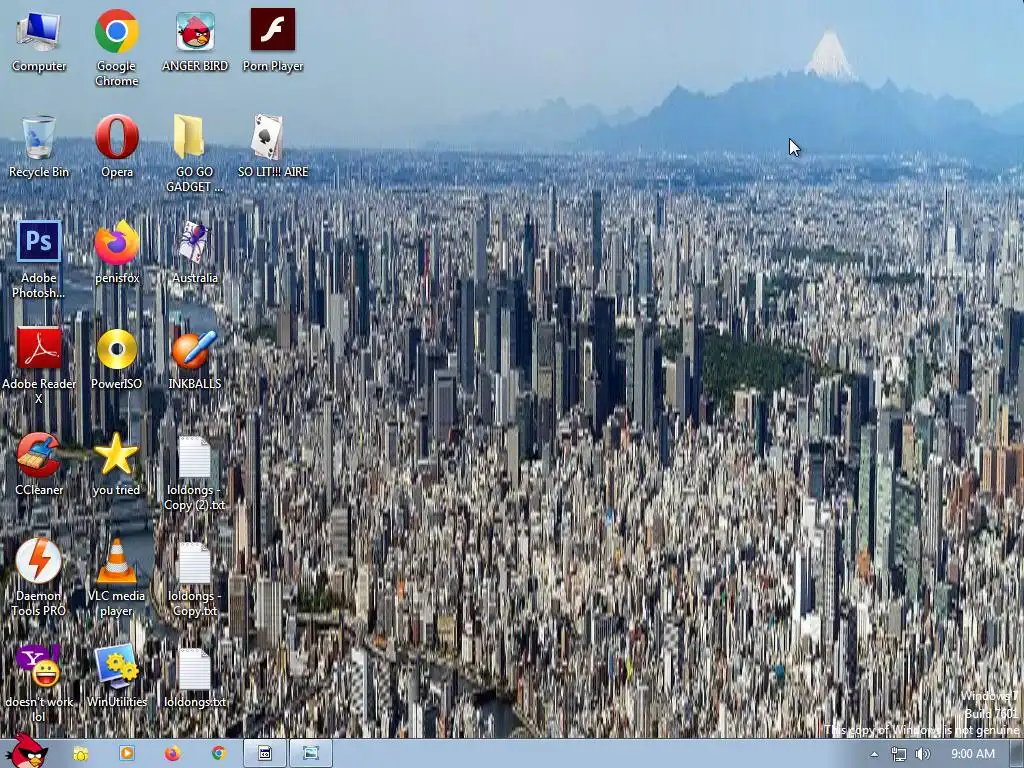Screen dimensions: 1024x768
Task: Select the file loldongs - Copy.txt
Action: pos(195,577)
